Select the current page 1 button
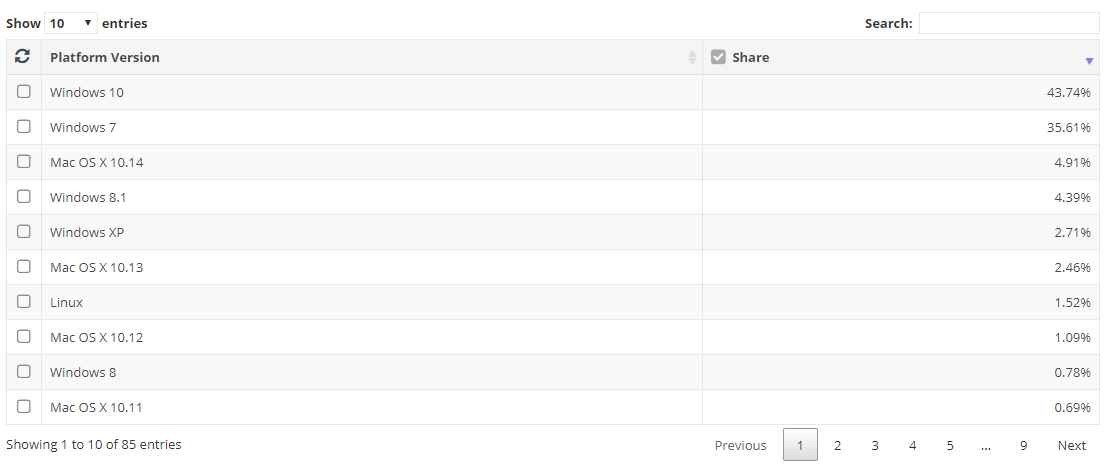The height and width of the screenshot is (464, 1109). point(800,445)
